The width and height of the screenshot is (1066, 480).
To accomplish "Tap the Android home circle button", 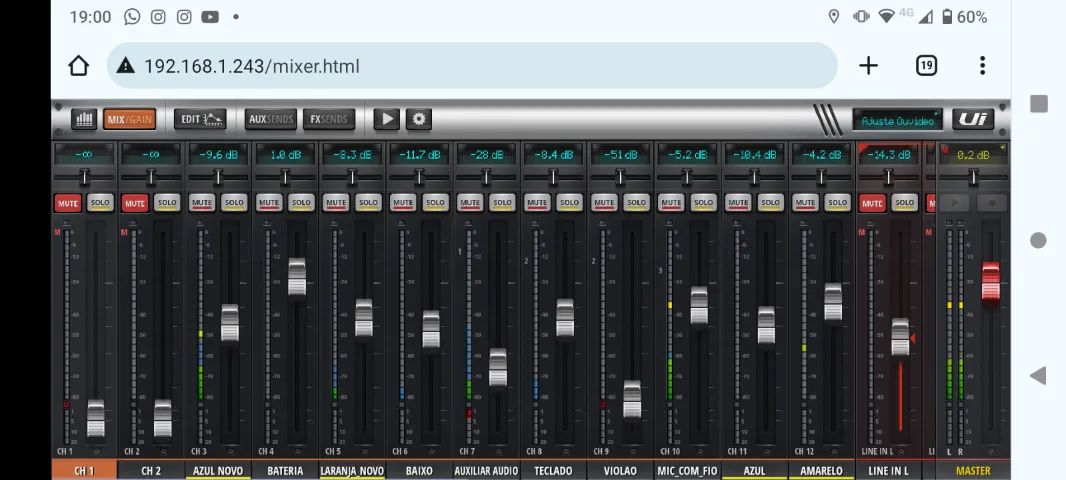I will 1038,240.
